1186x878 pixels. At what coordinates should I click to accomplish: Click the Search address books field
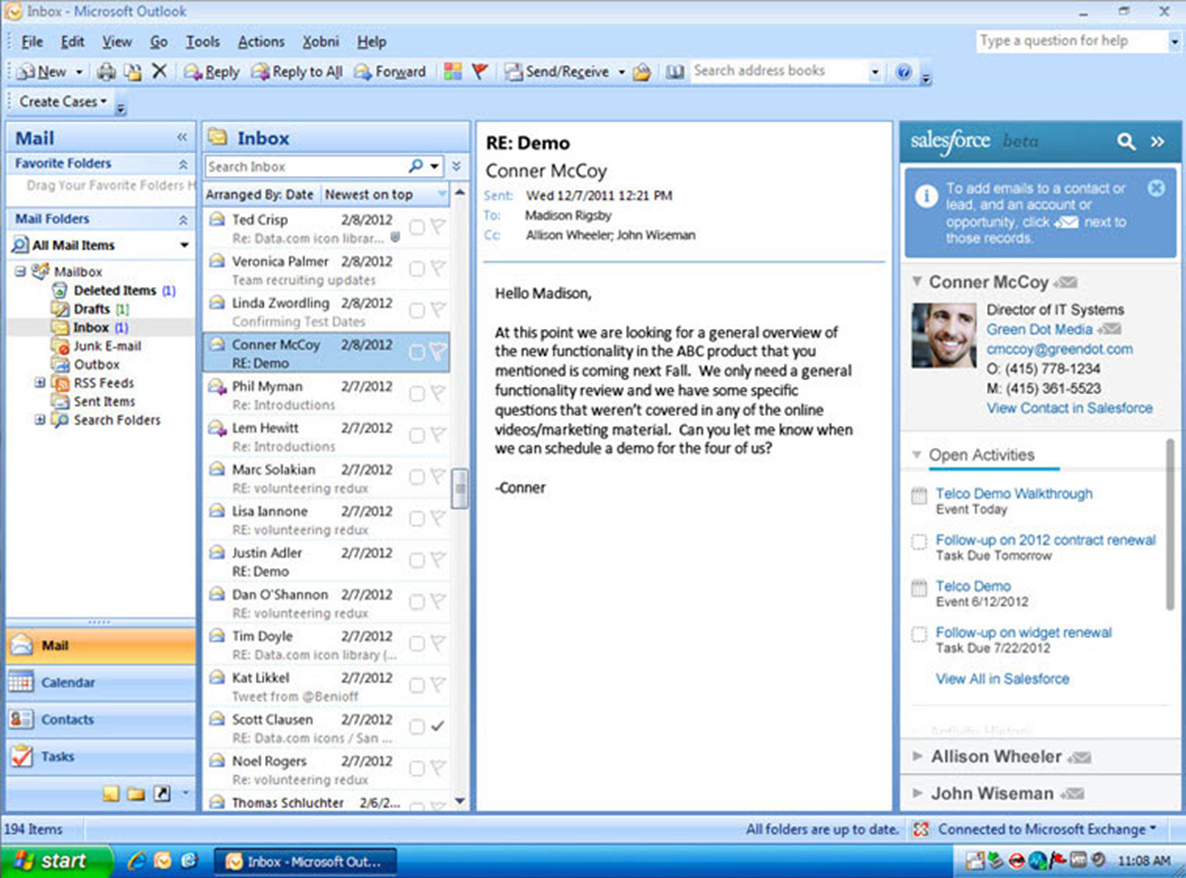[x=778, y=71]
